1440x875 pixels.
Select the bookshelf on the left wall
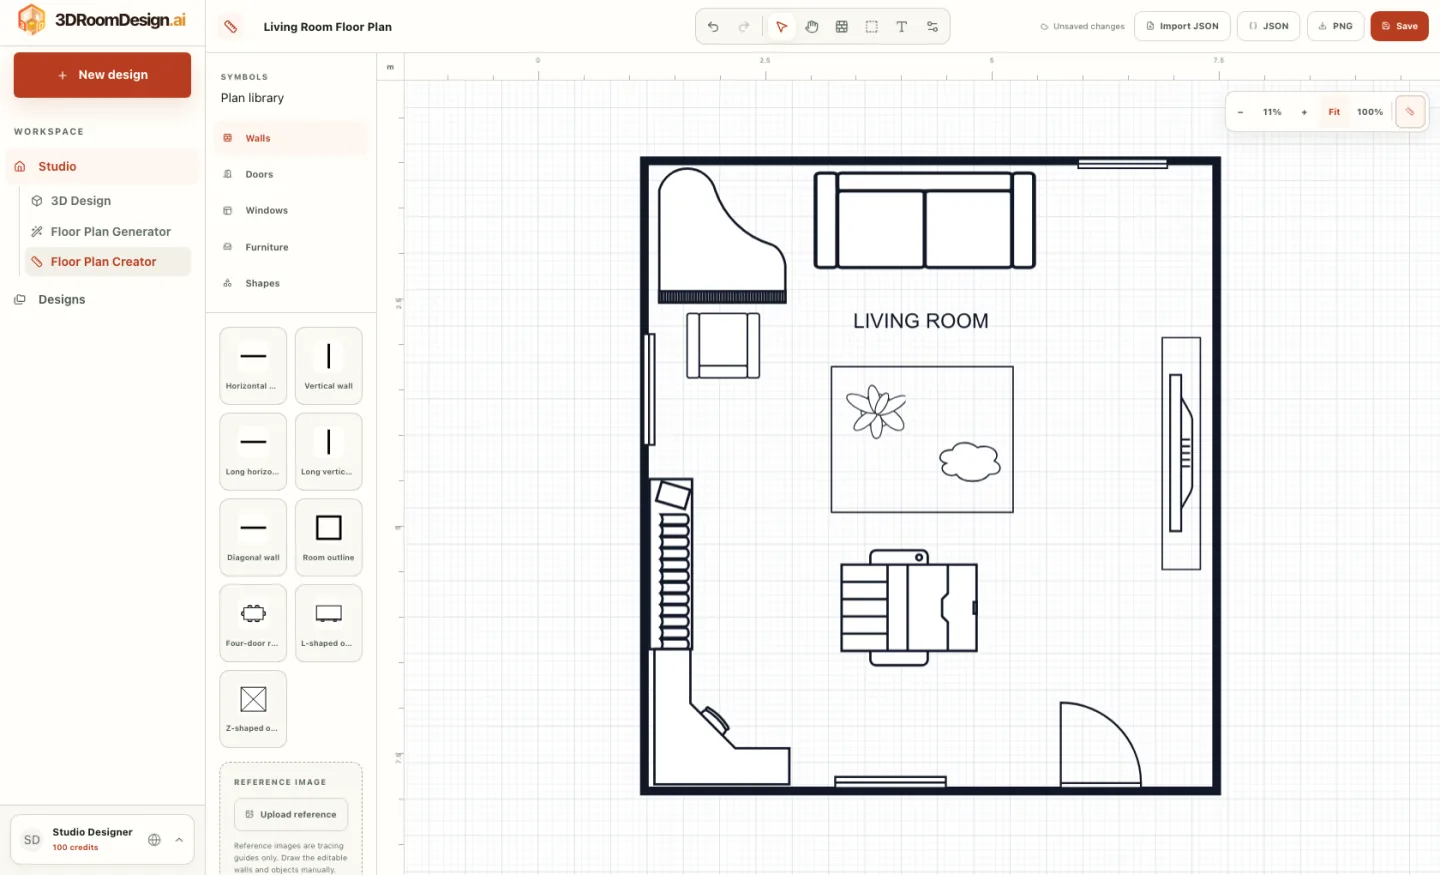pyautogui.click(x=672, y=564)
